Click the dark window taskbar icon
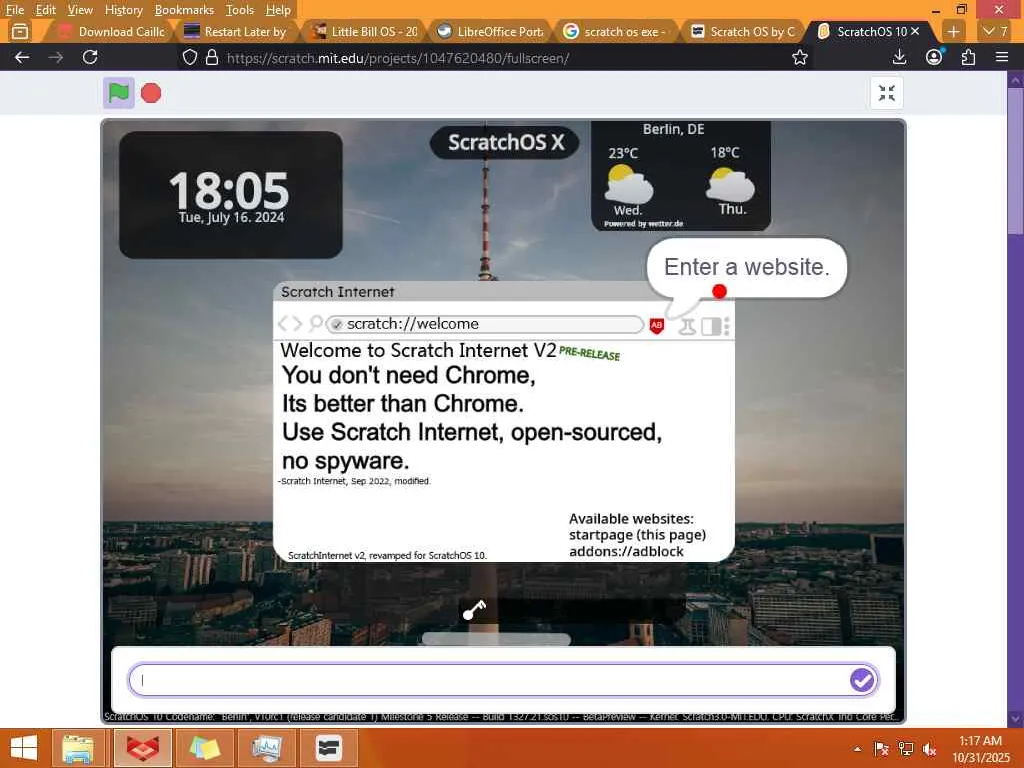 (328, 748)
